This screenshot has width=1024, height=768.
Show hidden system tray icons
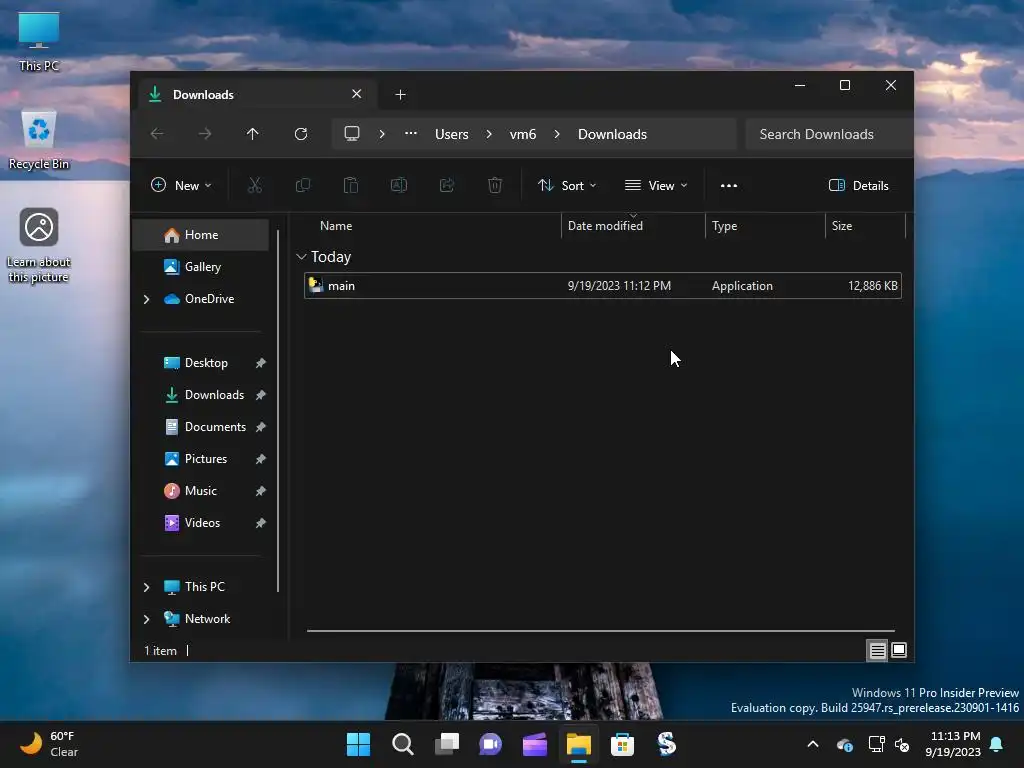813,744
